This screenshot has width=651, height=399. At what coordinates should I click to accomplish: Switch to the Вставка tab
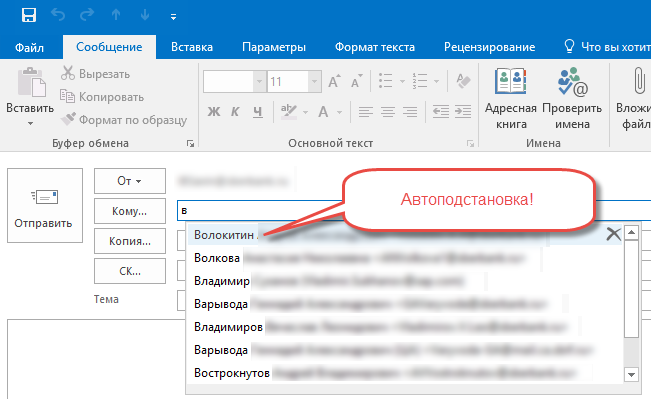tap(192, 47)
